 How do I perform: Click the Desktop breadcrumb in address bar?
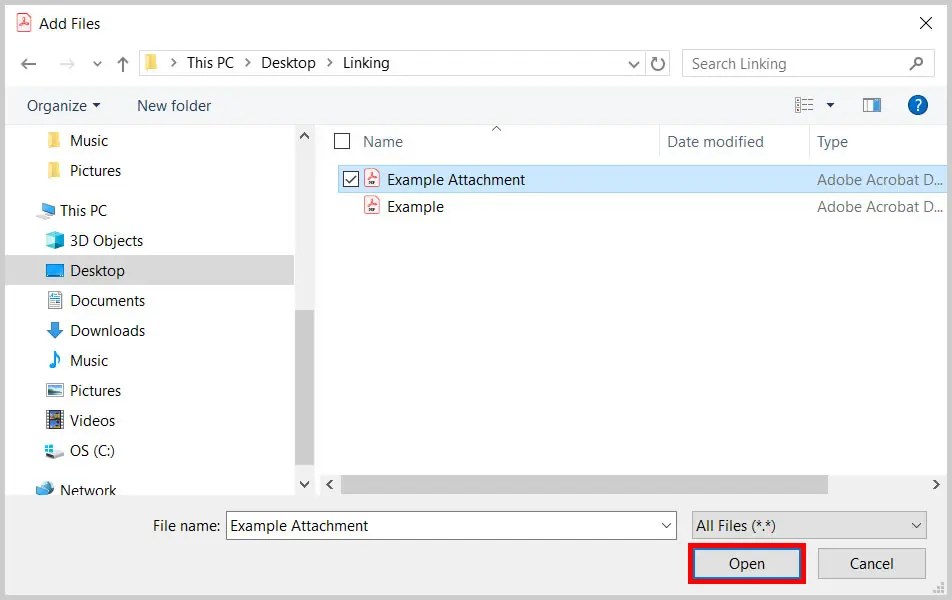coord(288,63)
